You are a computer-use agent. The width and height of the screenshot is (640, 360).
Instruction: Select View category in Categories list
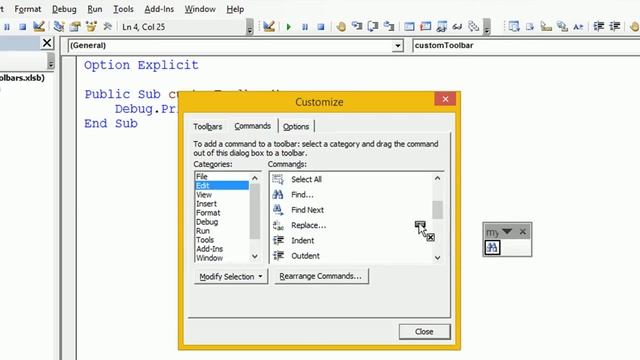tap(222, 195)
